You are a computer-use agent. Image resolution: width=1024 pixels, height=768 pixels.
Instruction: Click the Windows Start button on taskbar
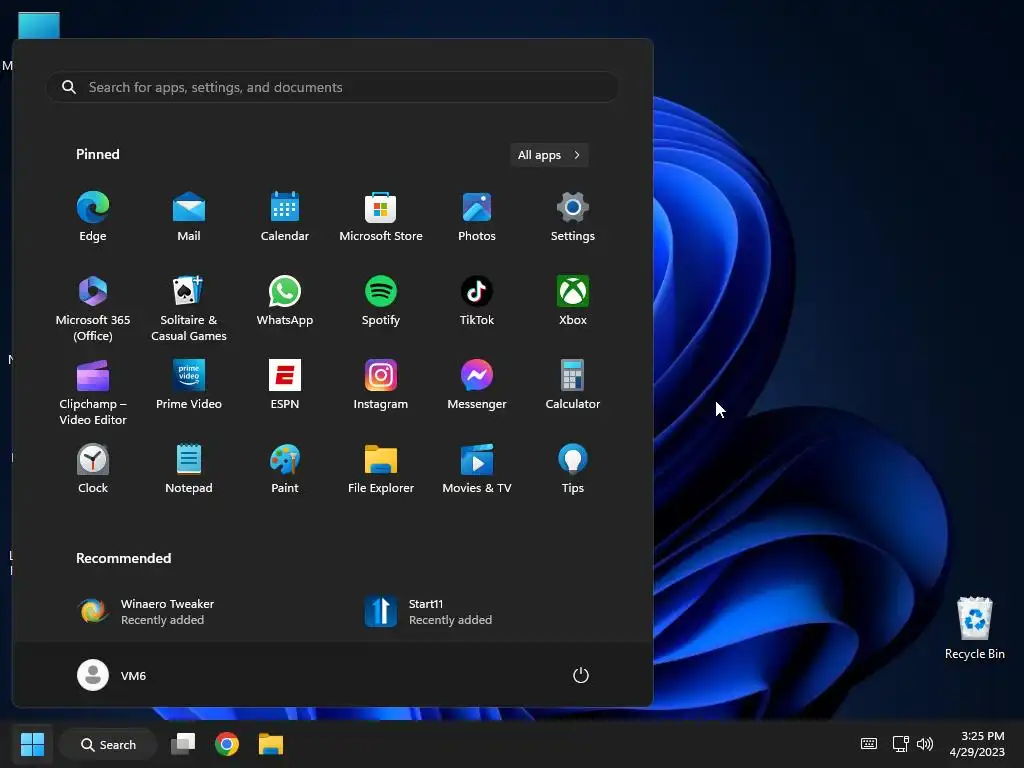point(32,744)
